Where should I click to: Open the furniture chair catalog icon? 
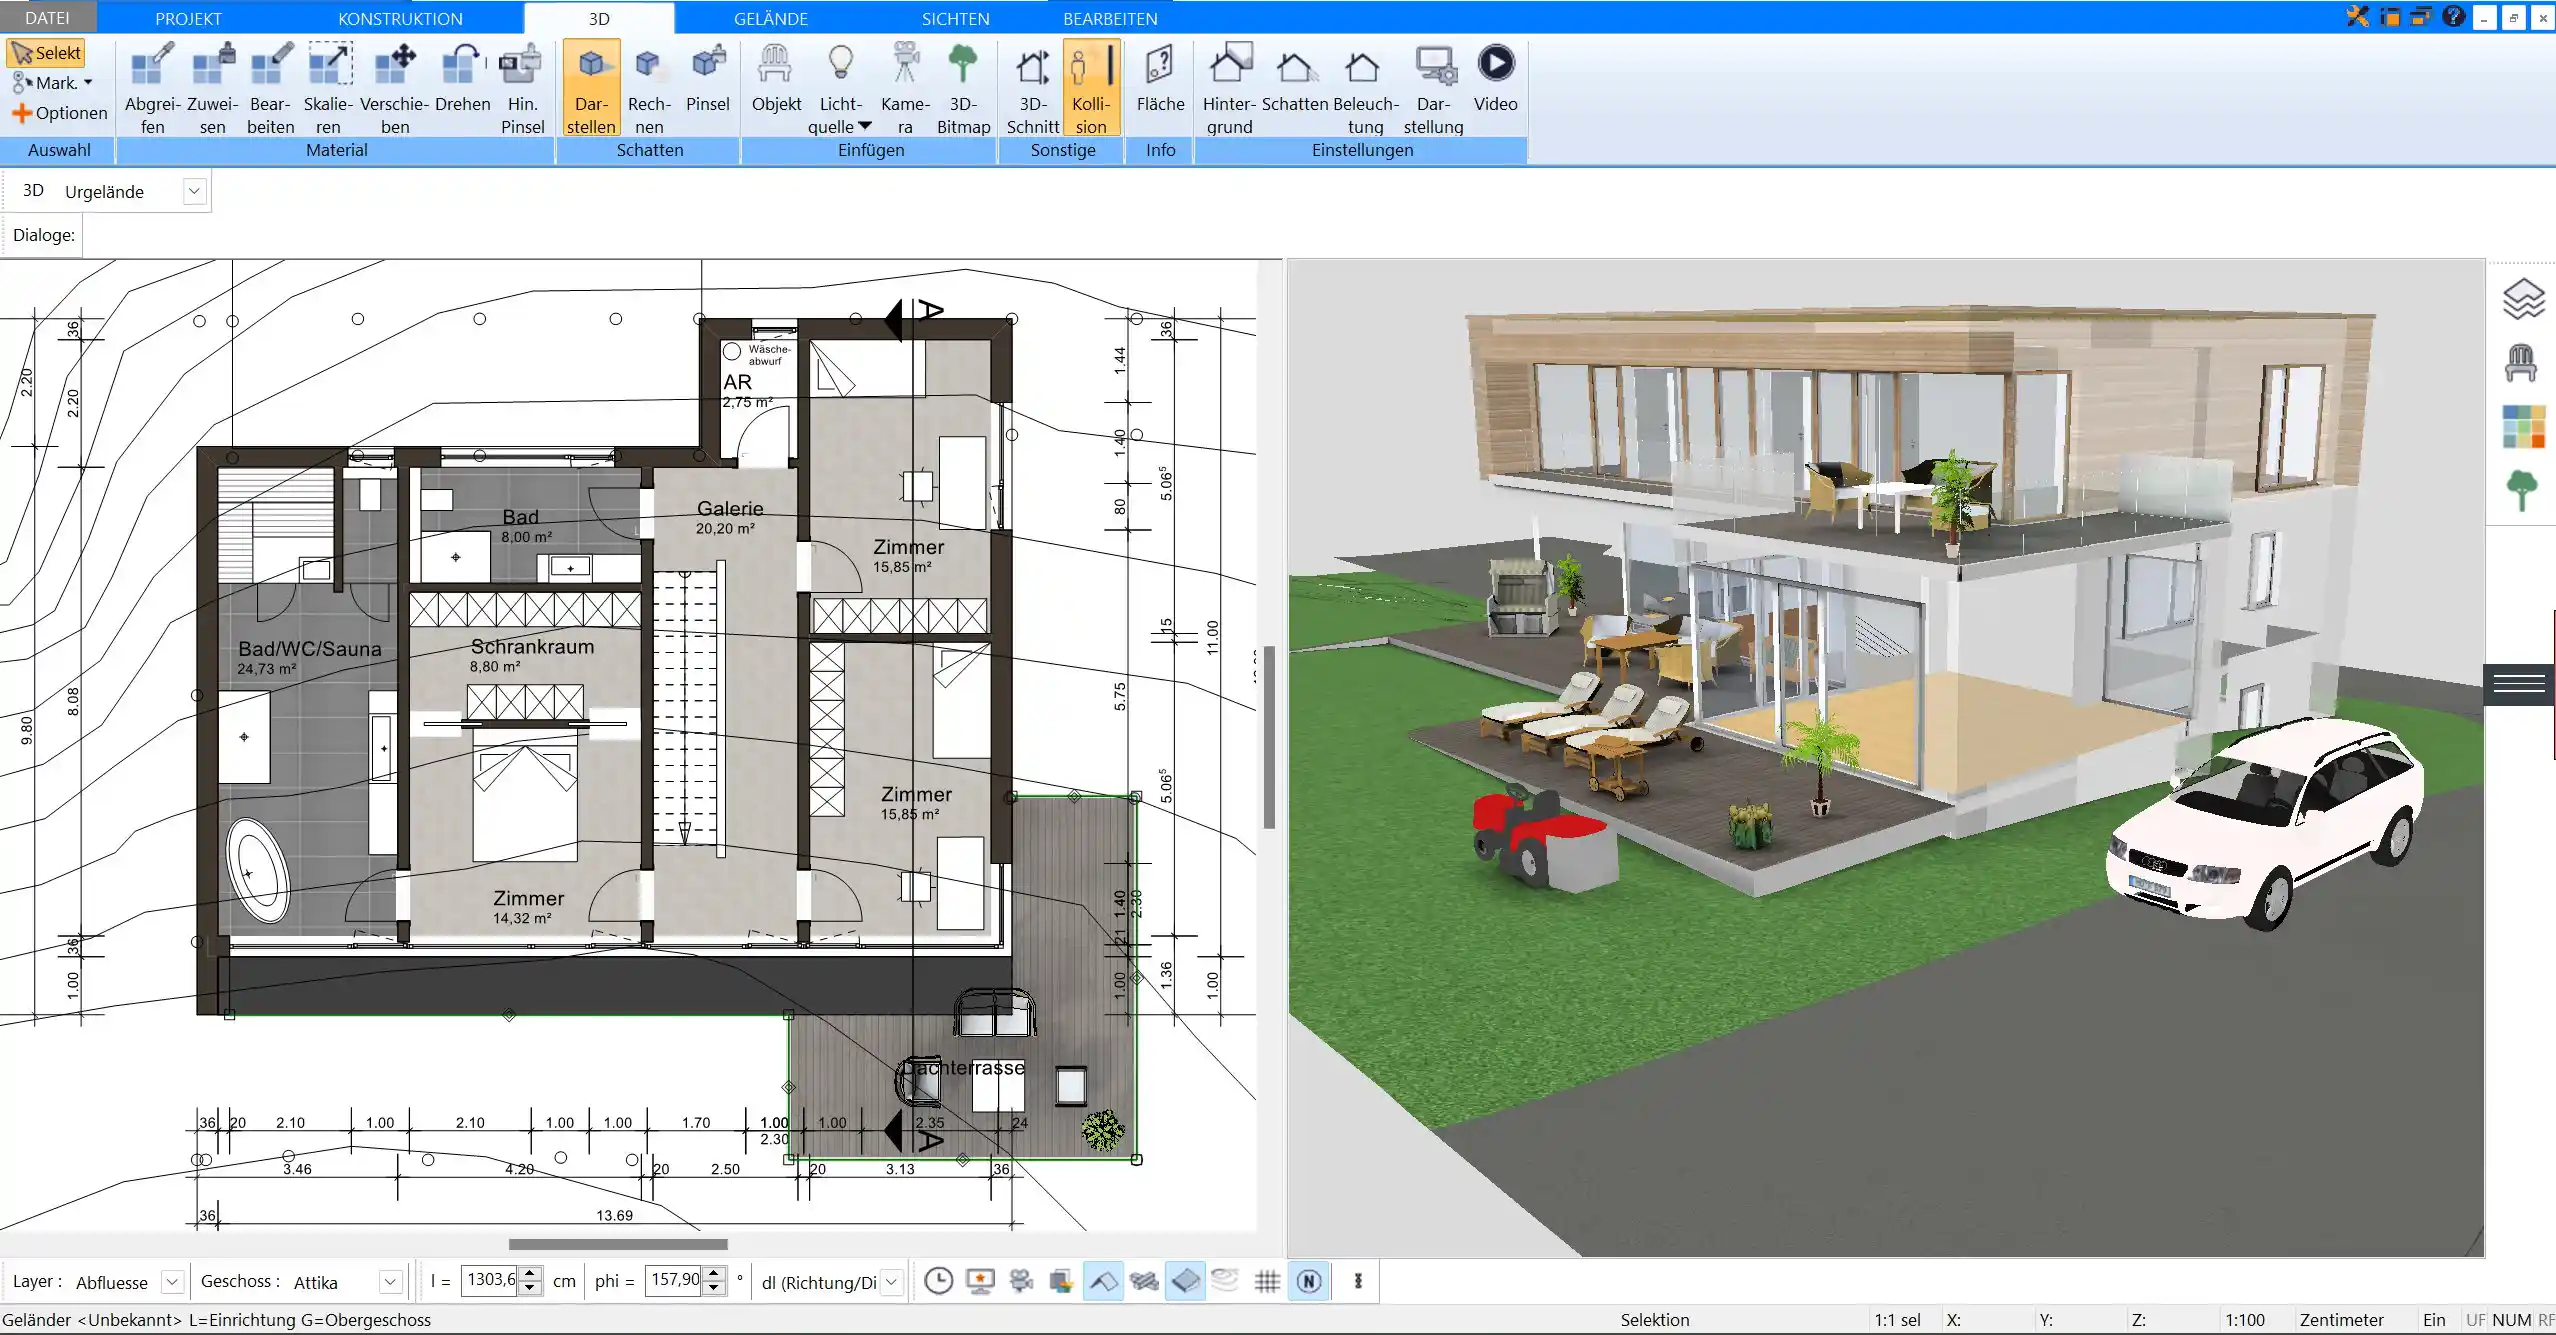(2521, 362)
